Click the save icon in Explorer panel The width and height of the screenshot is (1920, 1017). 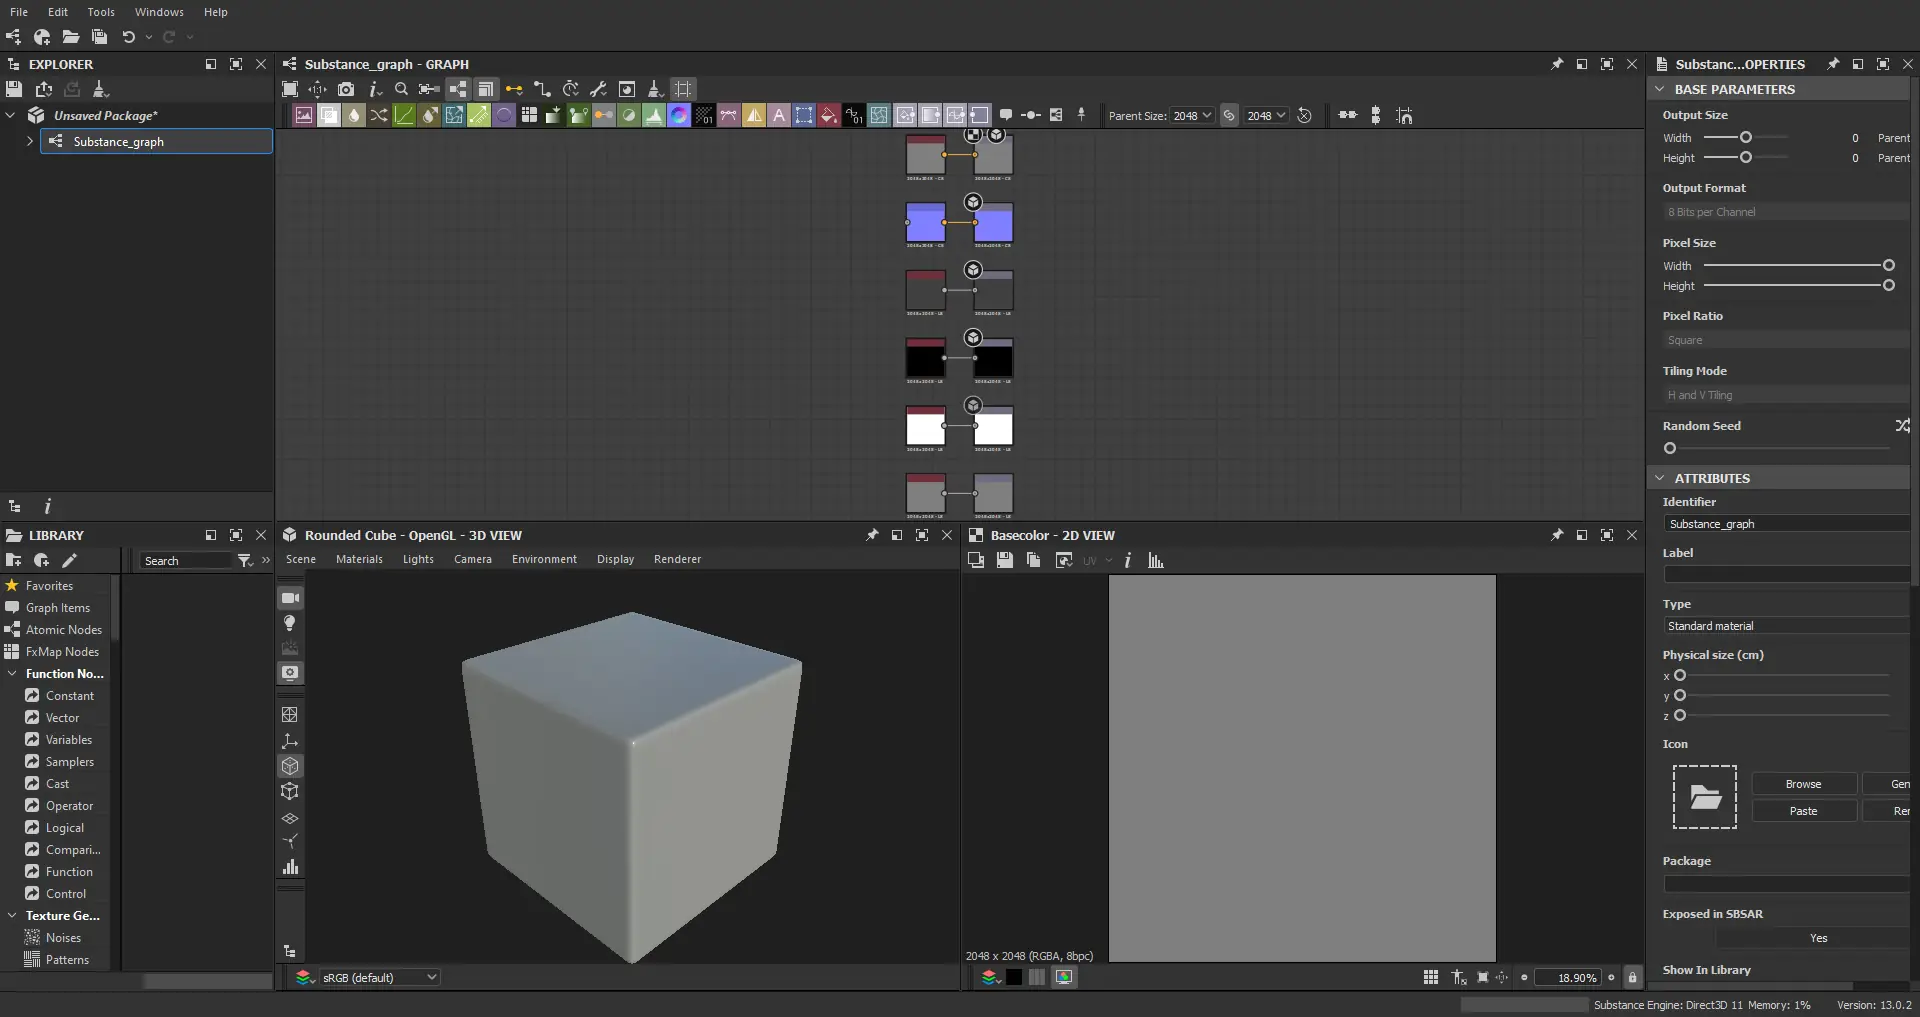pyautogui.click(x=14, y=89)
